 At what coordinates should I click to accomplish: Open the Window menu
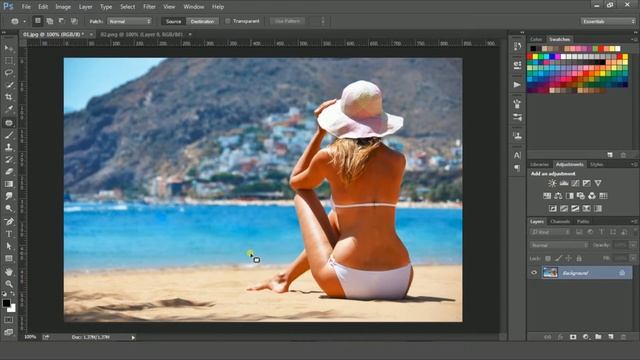coord(194,7)
